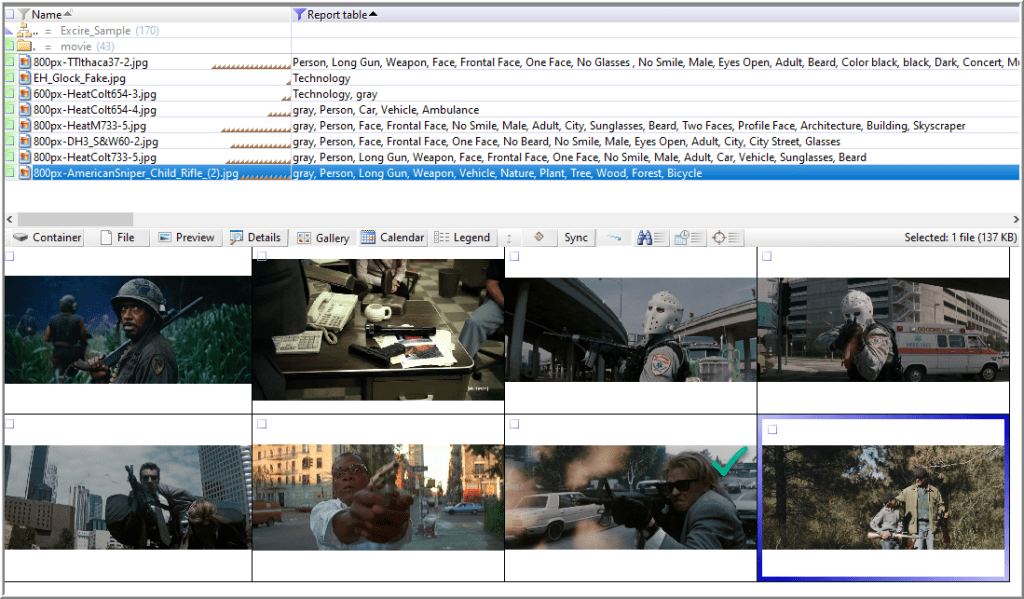Click the Name column filter funnel icon
Image resolution: width=1024 pixels, height=599 pixels.
coord(23,15)
